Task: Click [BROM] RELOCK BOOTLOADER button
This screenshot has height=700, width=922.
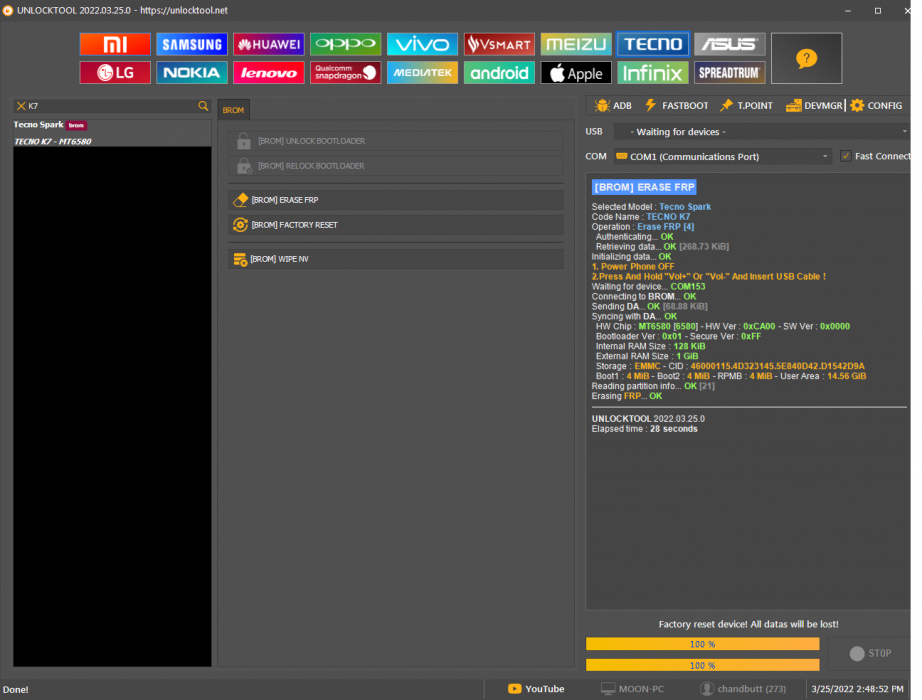Action: click(x=396, y=166)
